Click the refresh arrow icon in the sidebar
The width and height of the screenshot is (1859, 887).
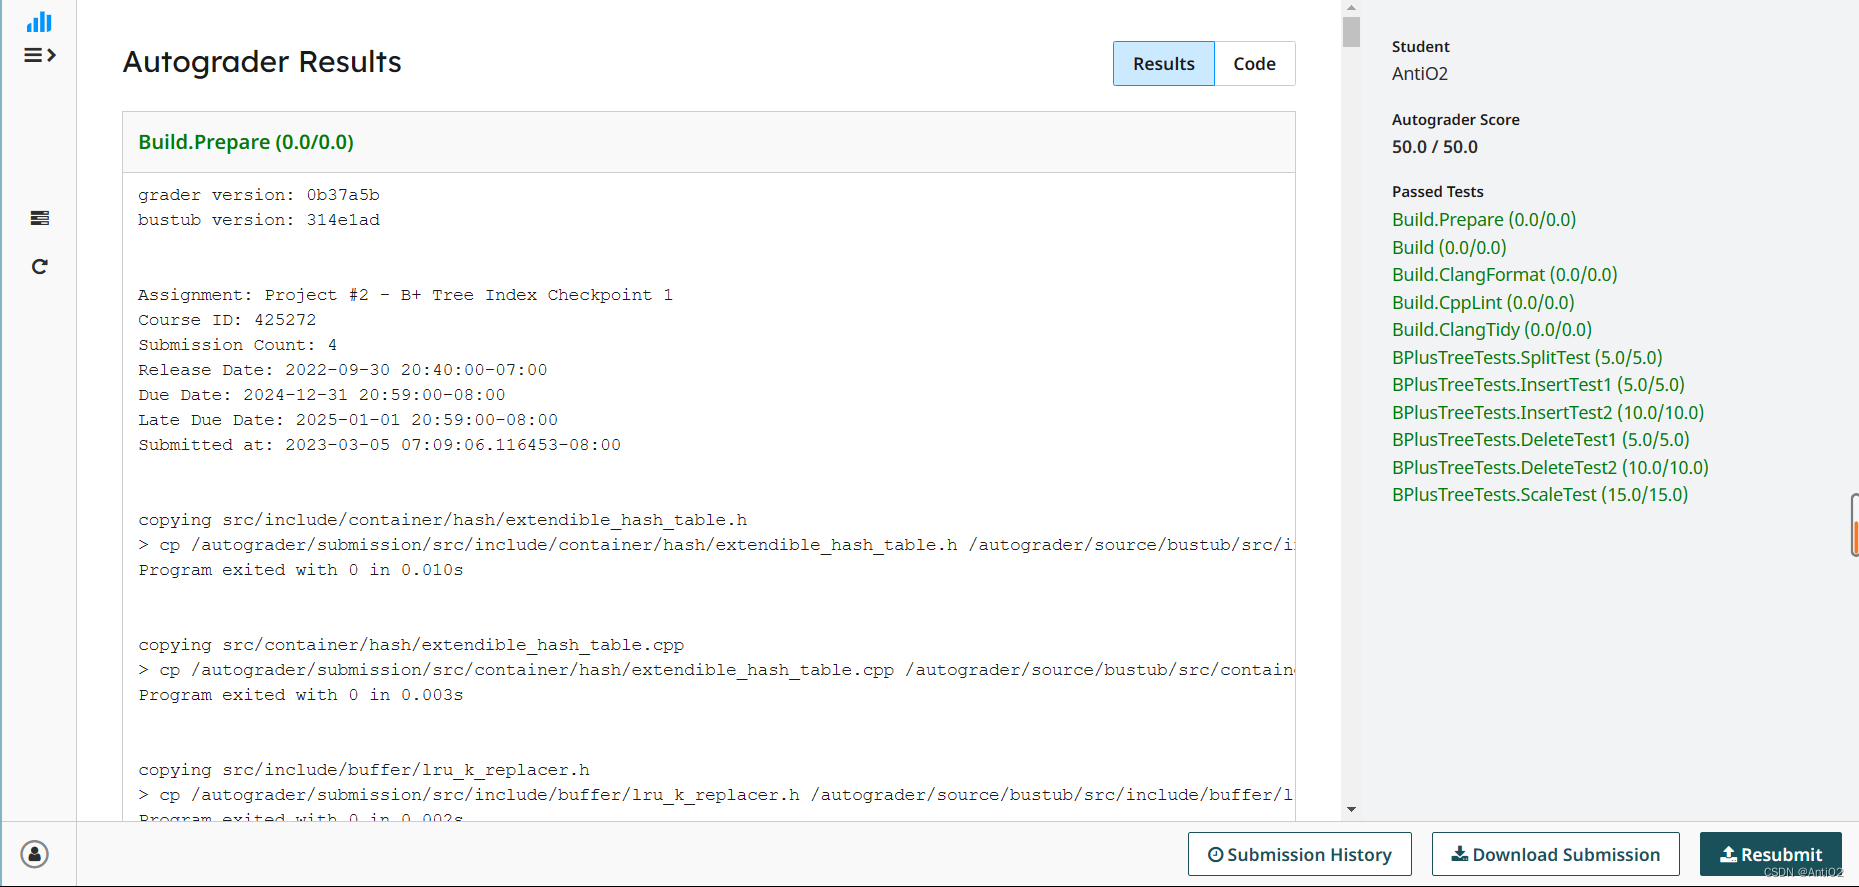(39, 266)
